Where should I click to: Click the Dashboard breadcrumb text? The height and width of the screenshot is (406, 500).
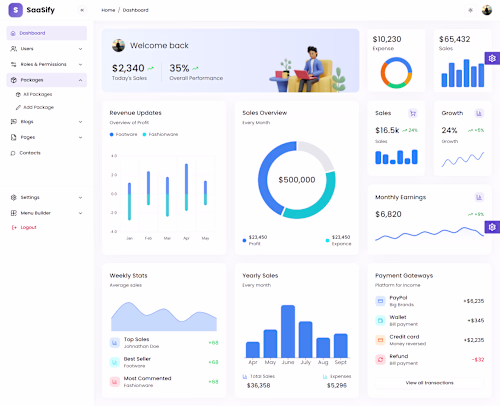(135, 10)
